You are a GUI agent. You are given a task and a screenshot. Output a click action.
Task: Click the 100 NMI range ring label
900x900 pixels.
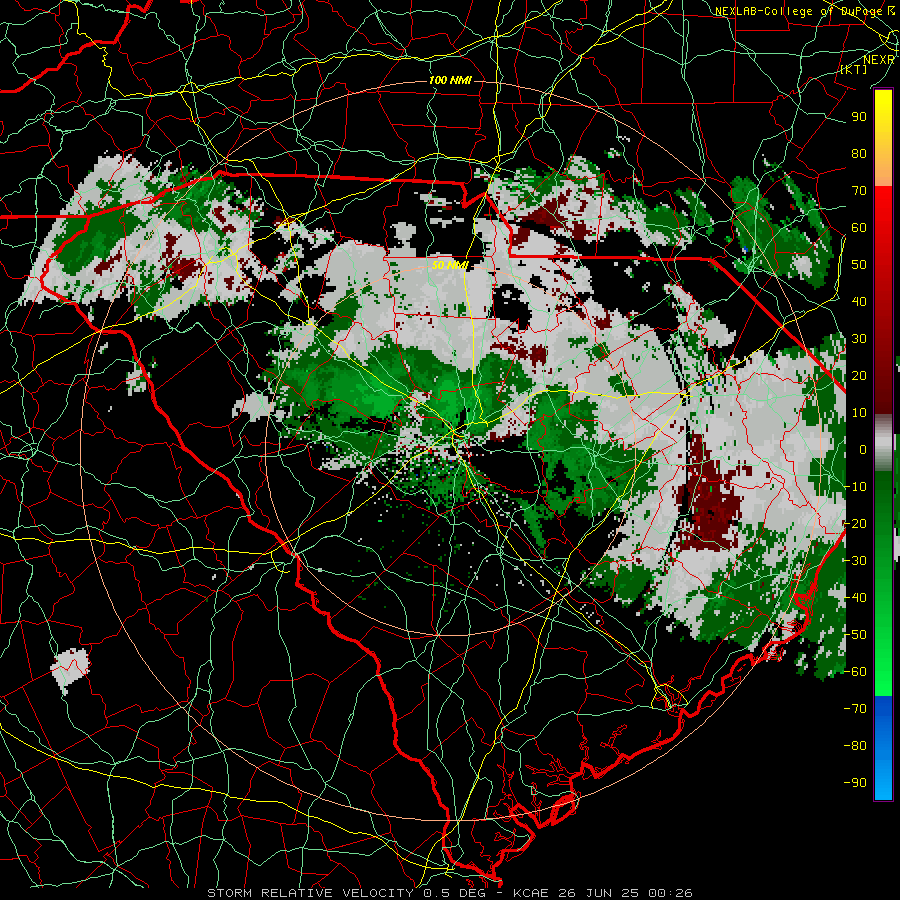coord(450,80)
